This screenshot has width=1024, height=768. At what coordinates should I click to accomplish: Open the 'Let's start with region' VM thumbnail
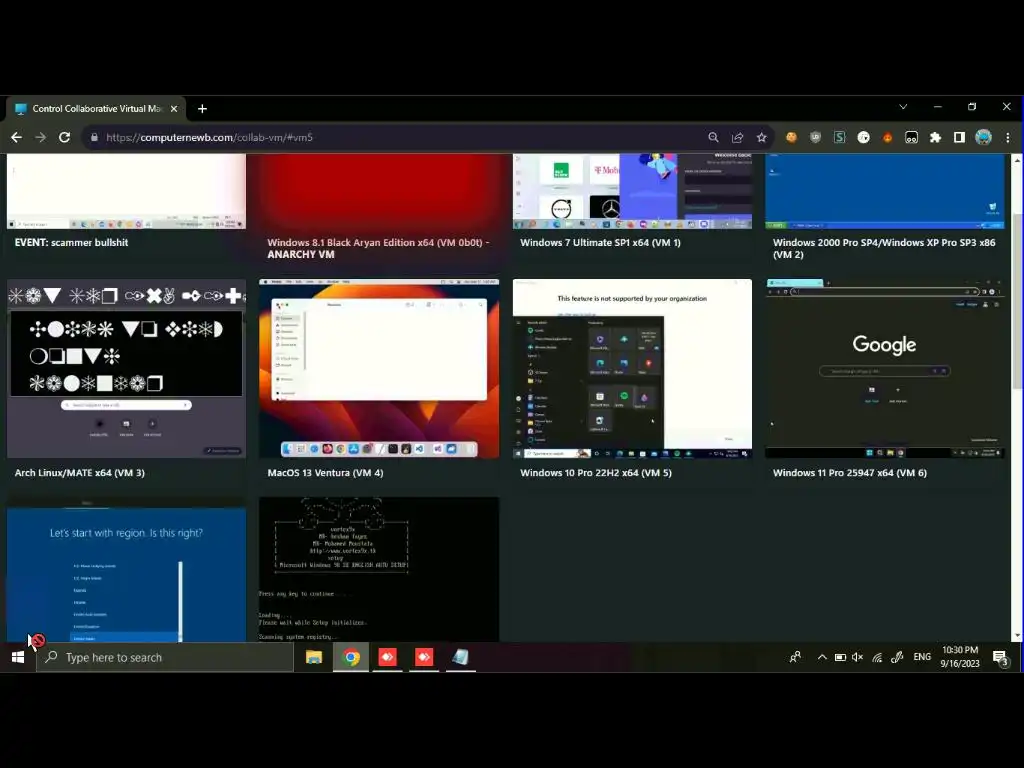[x=126, y=569]
